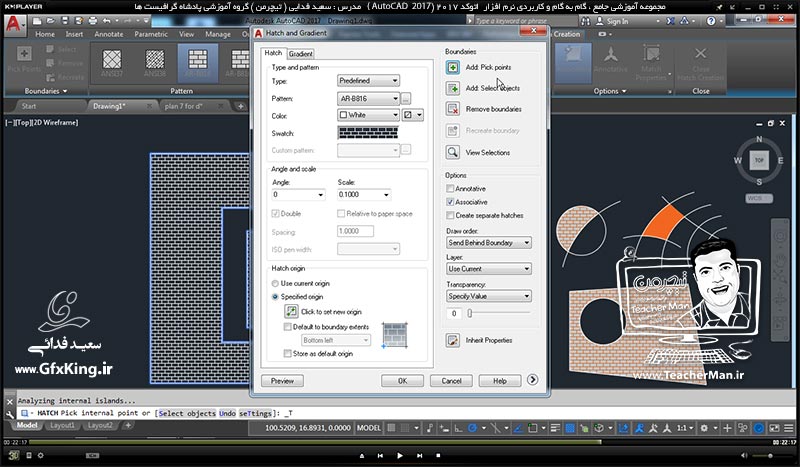Click the View Selections magnifier icon

tap(453, 152)
